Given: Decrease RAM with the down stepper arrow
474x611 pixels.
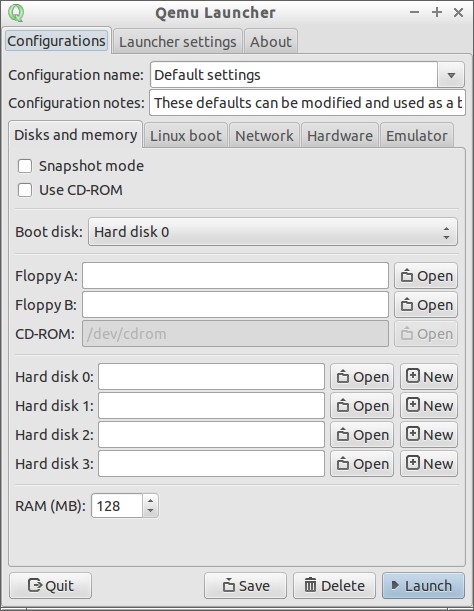Looking at the screenshot, I should tap(150, 511).
